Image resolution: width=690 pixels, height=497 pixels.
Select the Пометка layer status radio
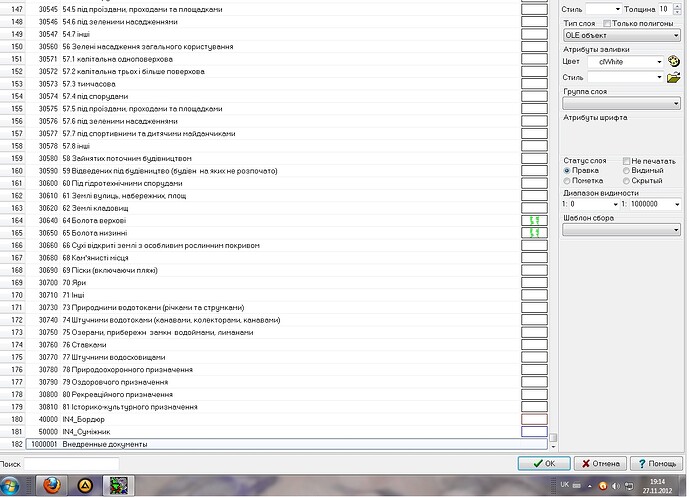[567, 181]
